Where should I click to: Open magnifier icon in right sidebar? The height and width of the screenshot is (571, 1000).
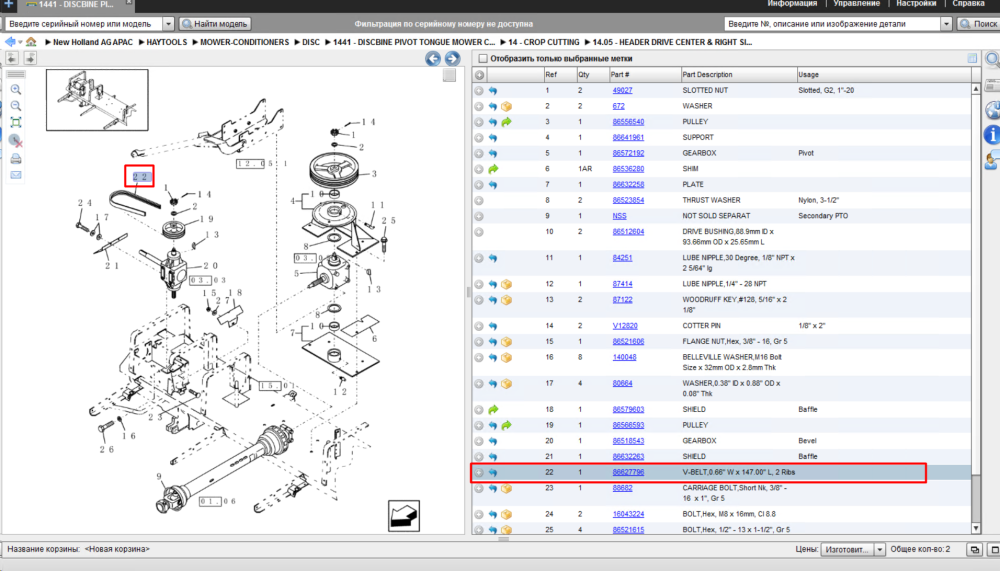(992, 60)
